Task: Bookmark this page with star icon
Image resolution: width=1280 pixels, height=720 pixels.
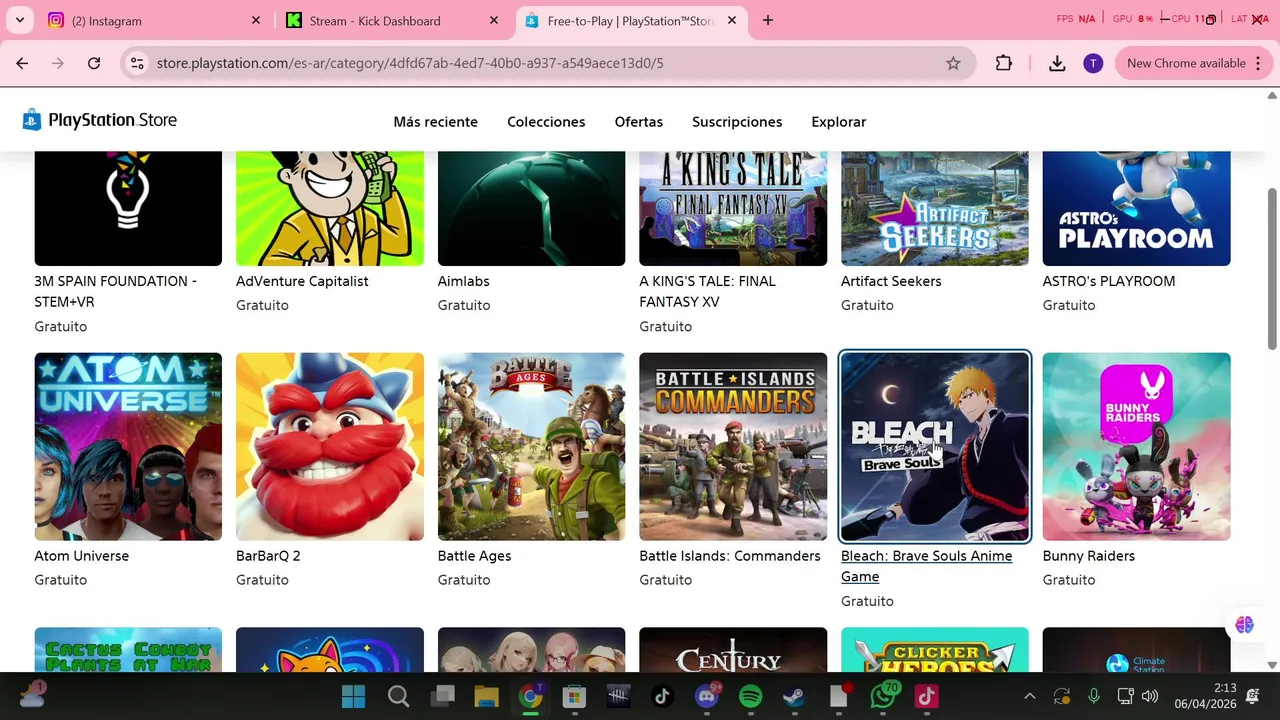Action: [x=953, y=63]
